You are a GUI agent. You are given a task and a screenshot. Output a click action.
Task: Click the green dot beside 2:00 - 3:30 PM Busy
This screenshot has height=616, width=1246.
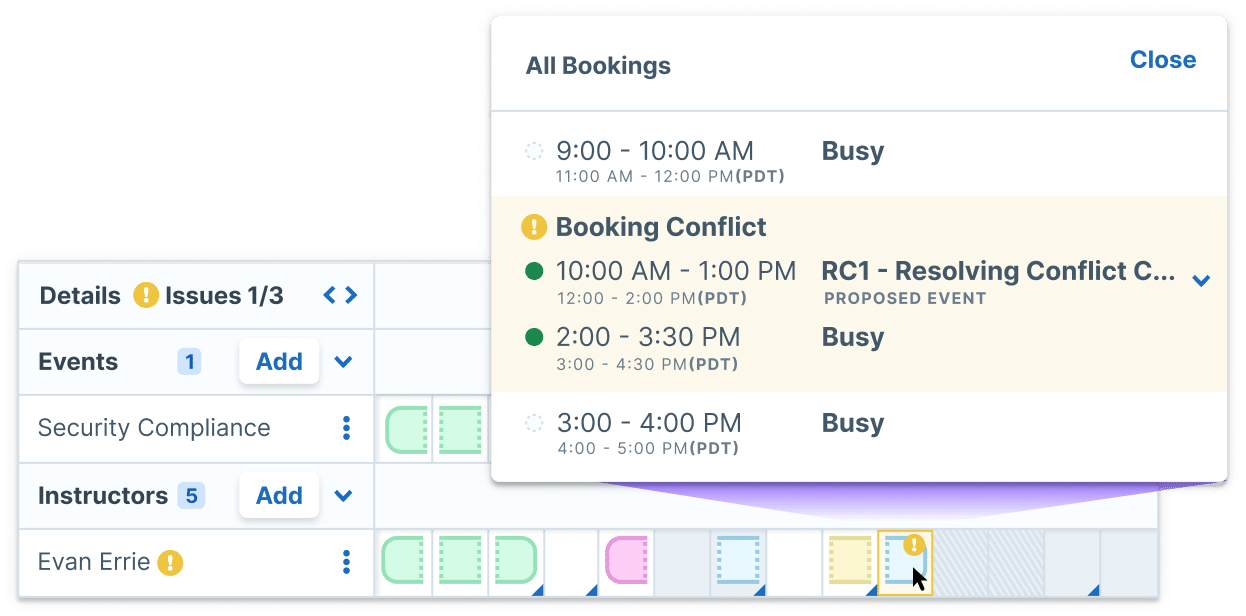point(534,336)
